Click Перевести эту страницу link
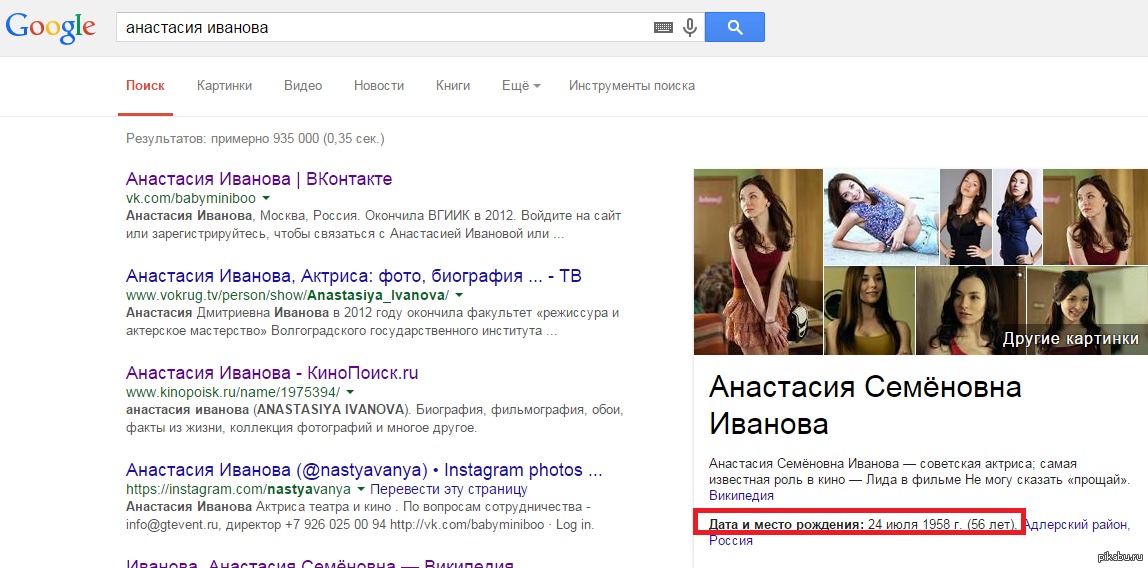Screen dimensions: 1148x568 449,489
